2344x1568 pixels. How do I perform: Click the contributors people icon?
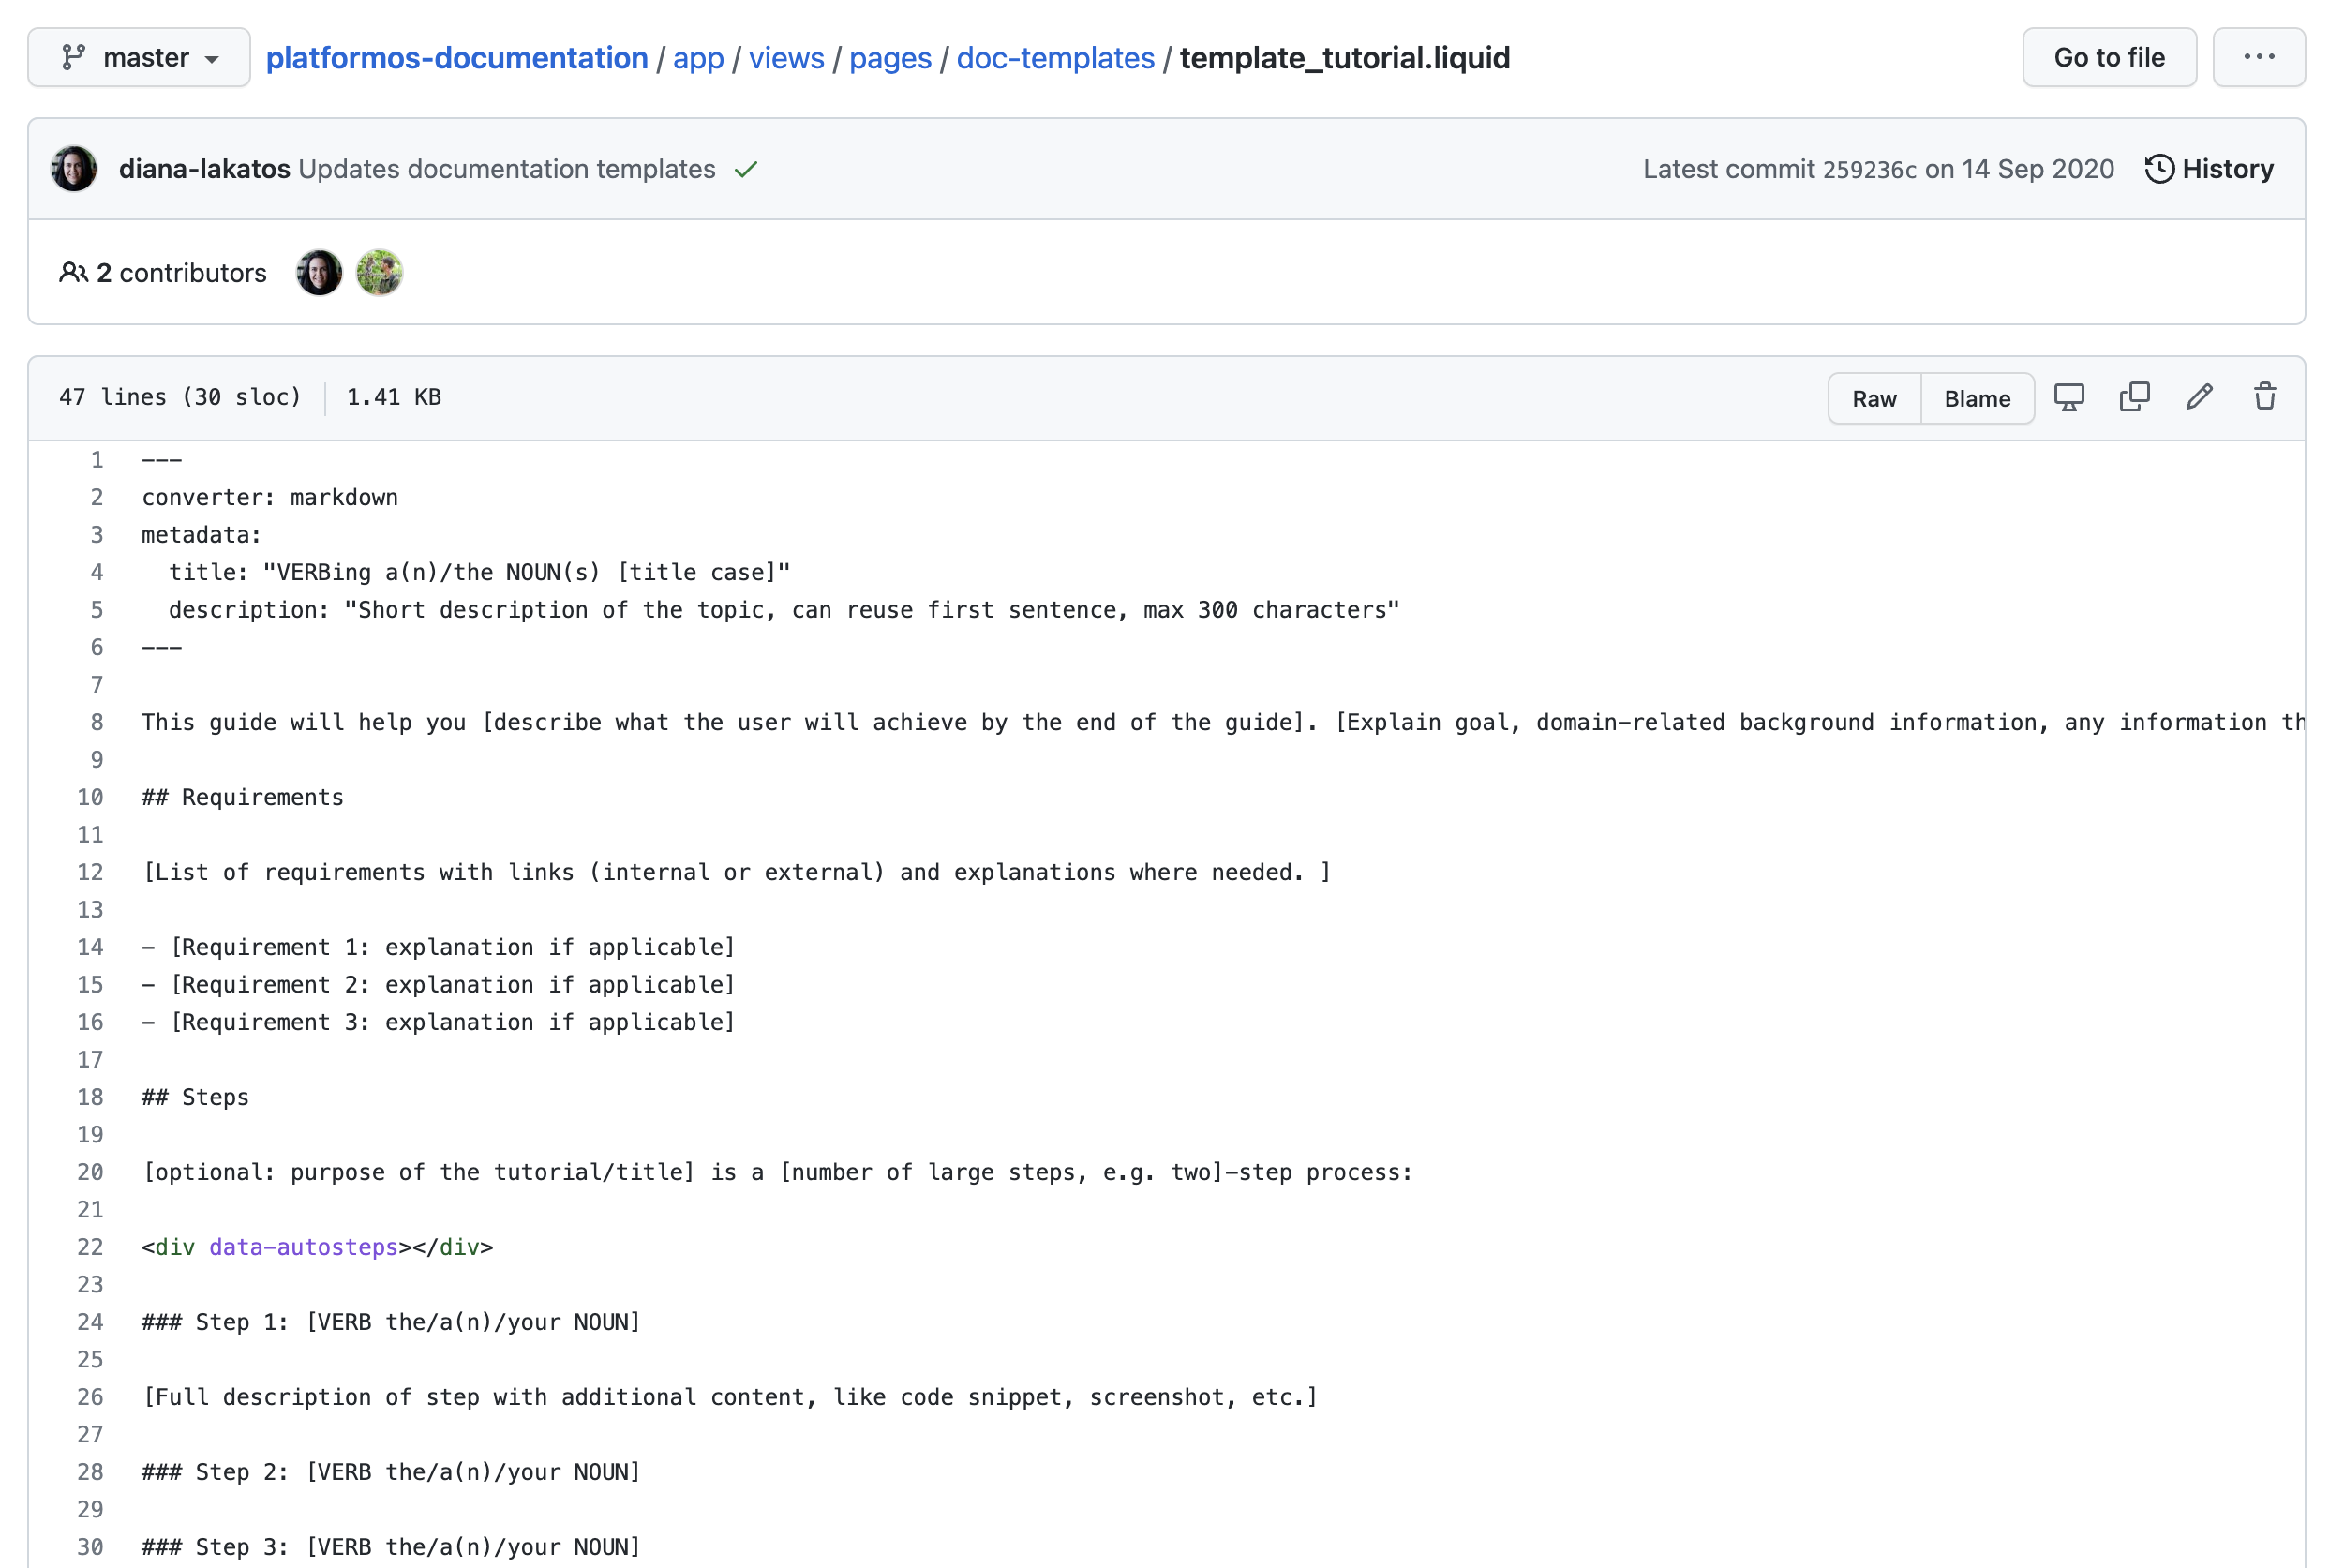73,272
